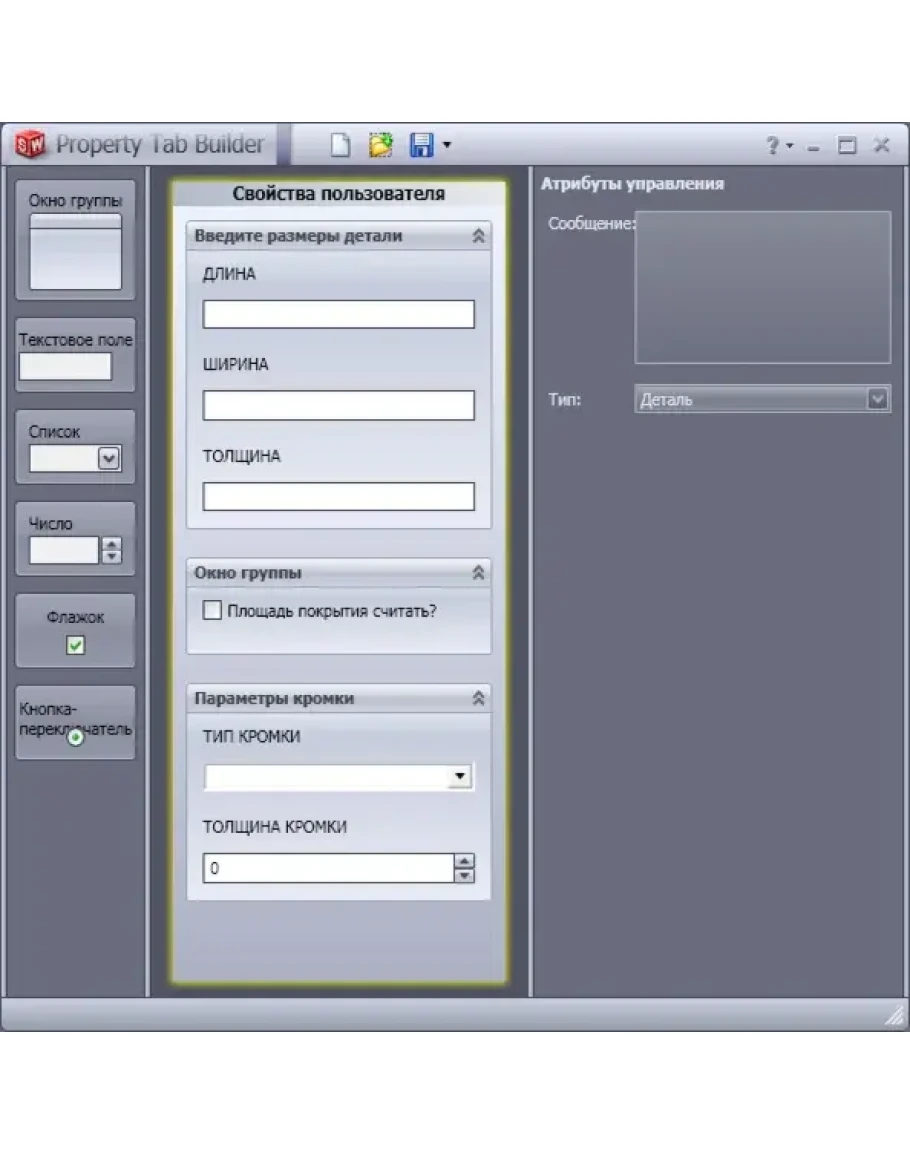This screenshot has width=910, height=1155.
Task: Open the ТИП КРОМКИ dropdown list
Action: [460, 777]
